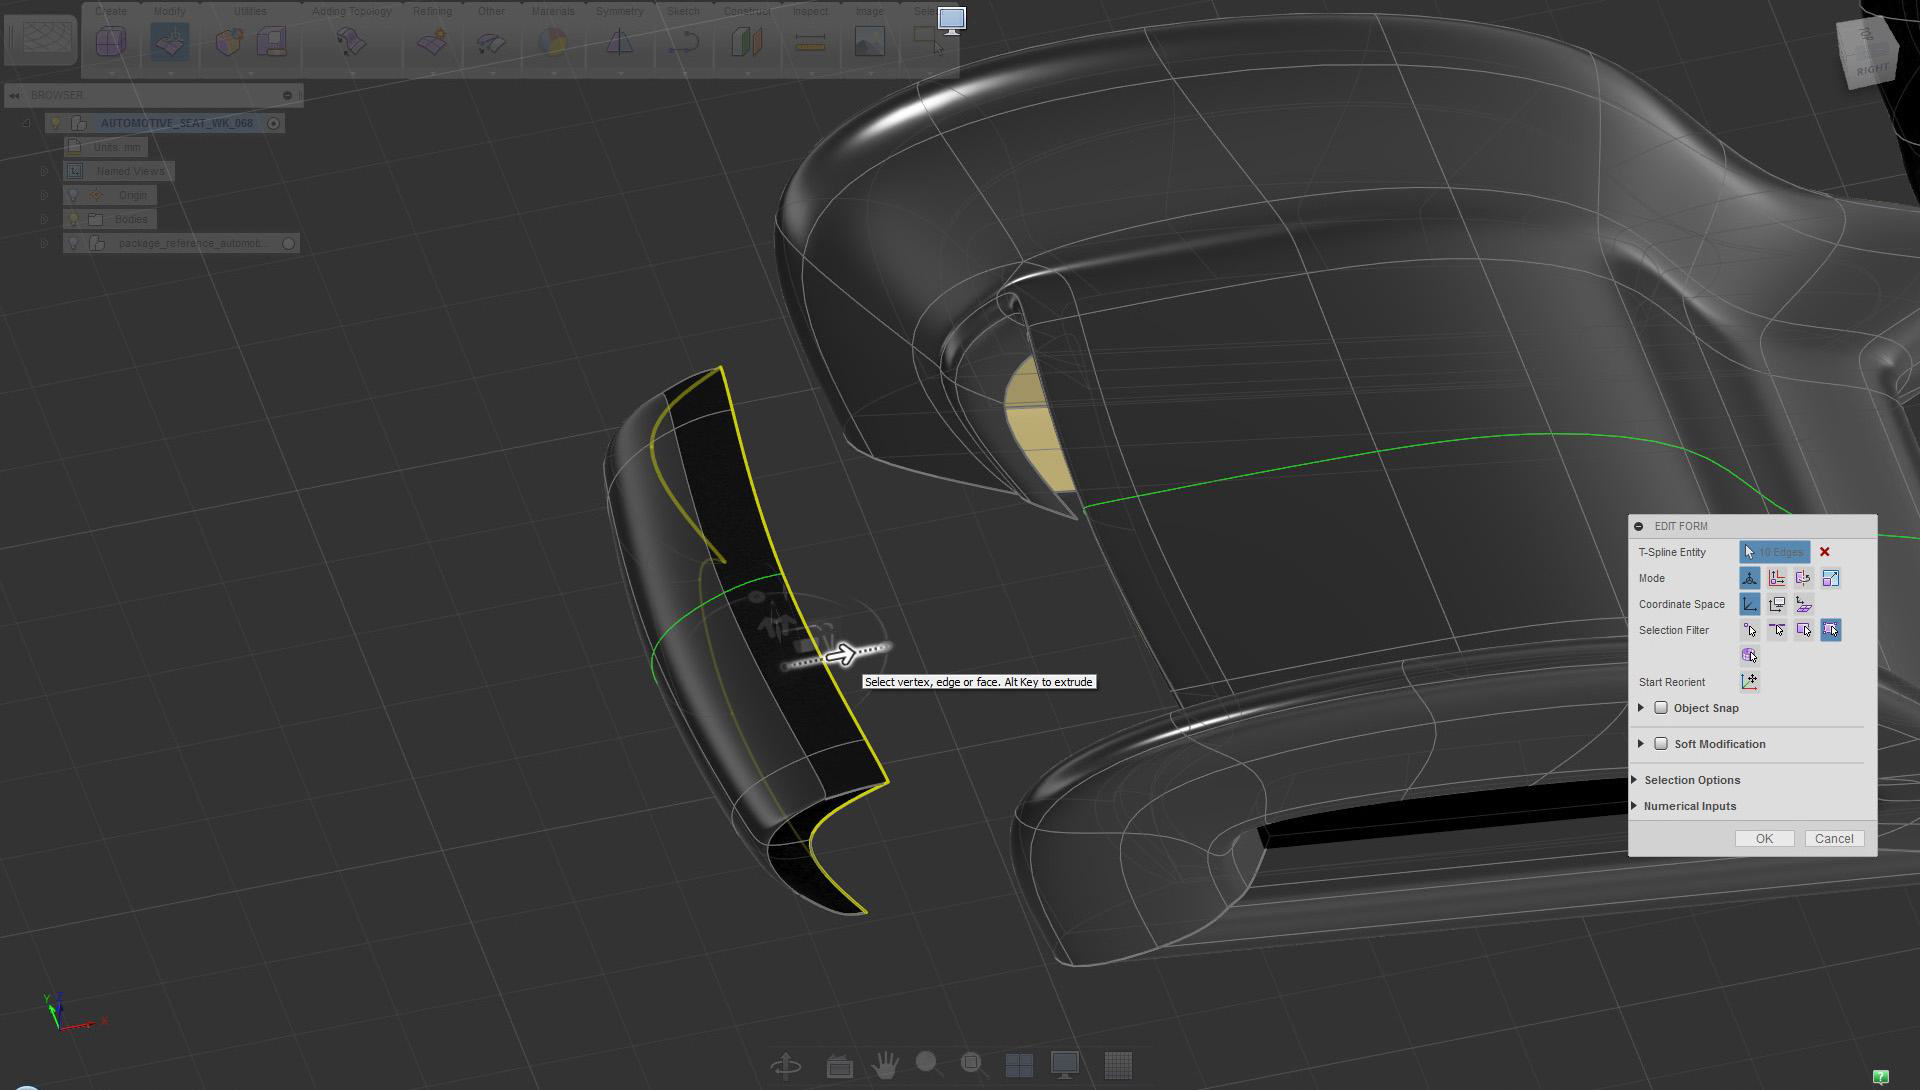The image size is (1920, 1090).
Task: Click the Symmetry mirror toolbar icon
Action: coord(620,42)
